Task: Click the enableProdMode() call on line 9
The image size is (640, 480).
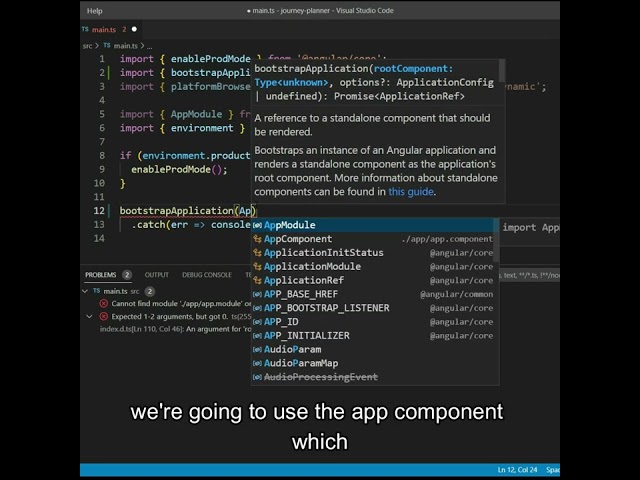Action: (179, 169)
